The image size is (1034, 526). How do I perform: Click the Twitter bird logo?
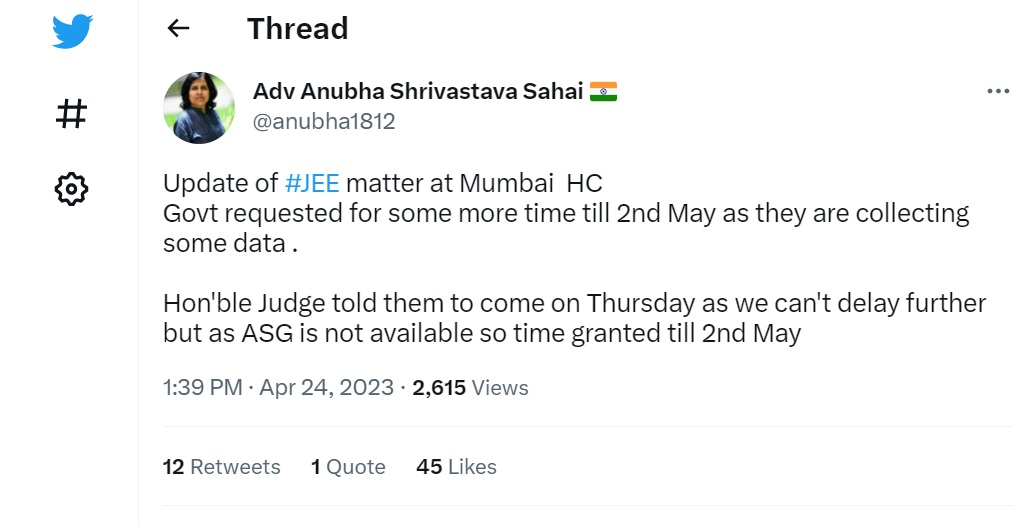pos(72,31)
